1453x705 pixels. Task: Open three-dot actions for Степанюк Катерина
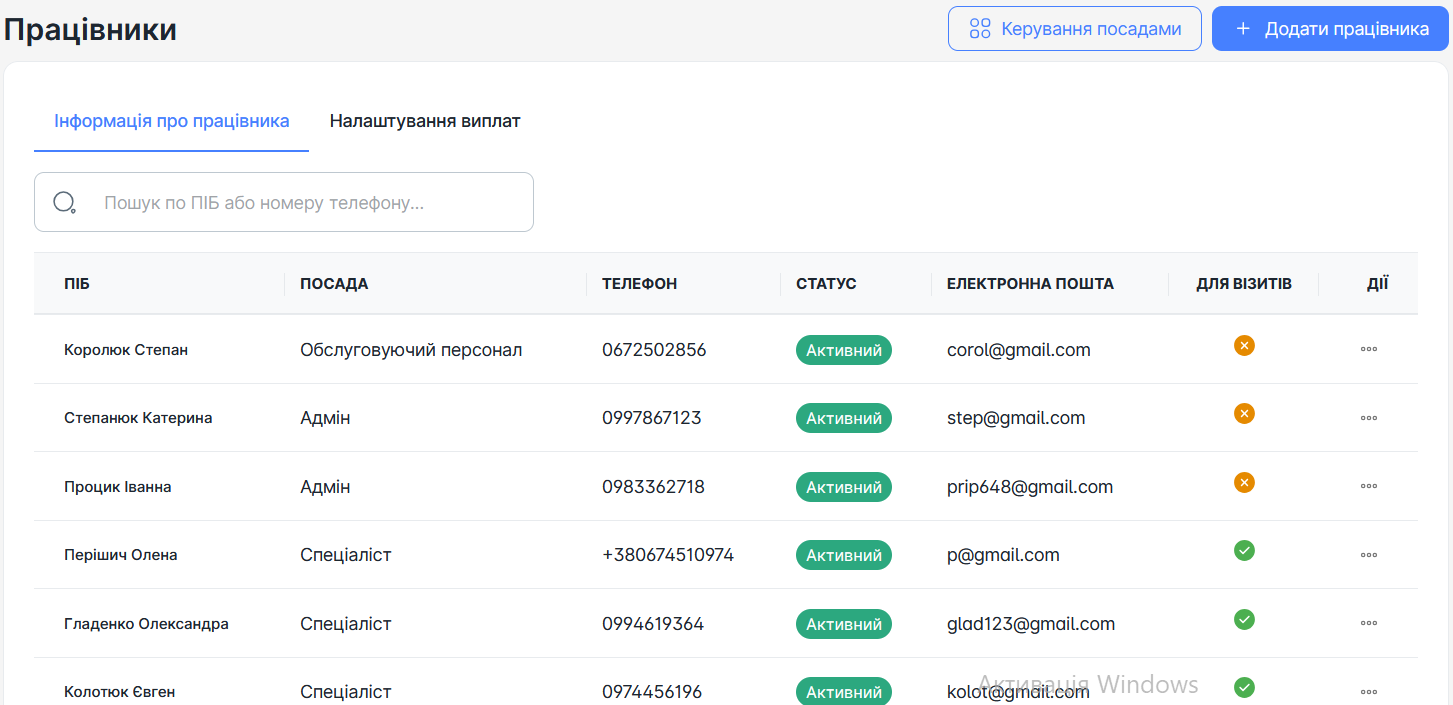[x=1369, y=418]
